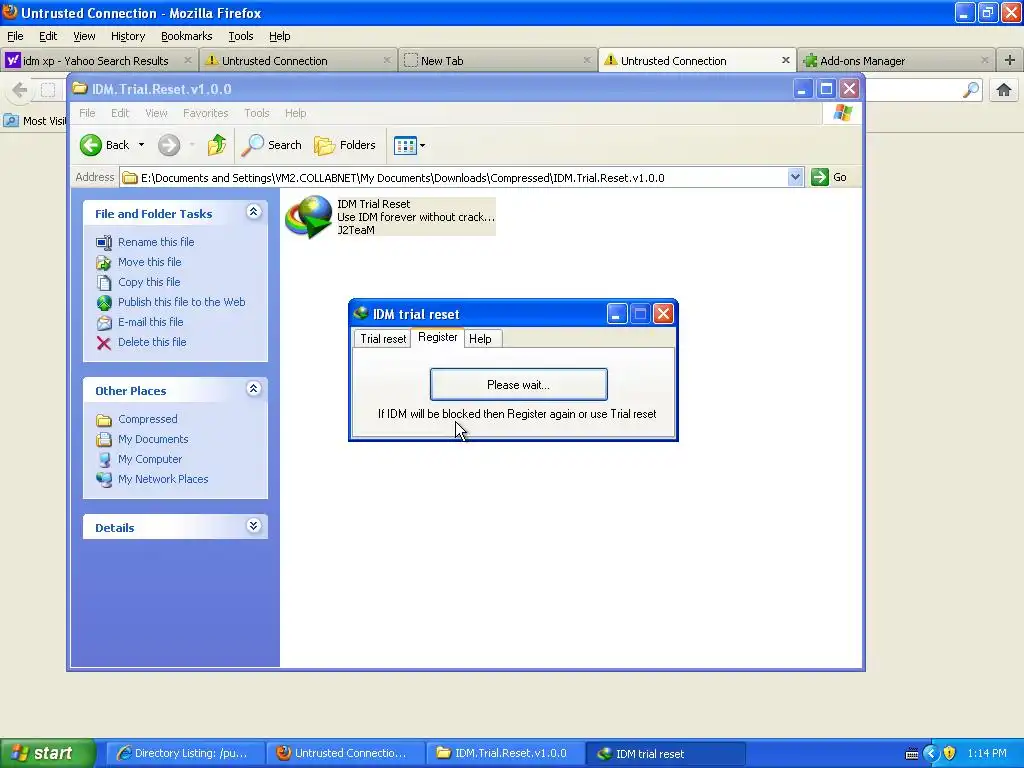This screenshot has height=768, width=1024.
Task: Switch to Untrusted Connection taskbar button
Action: pyautogui.click(x=345, y=753)
